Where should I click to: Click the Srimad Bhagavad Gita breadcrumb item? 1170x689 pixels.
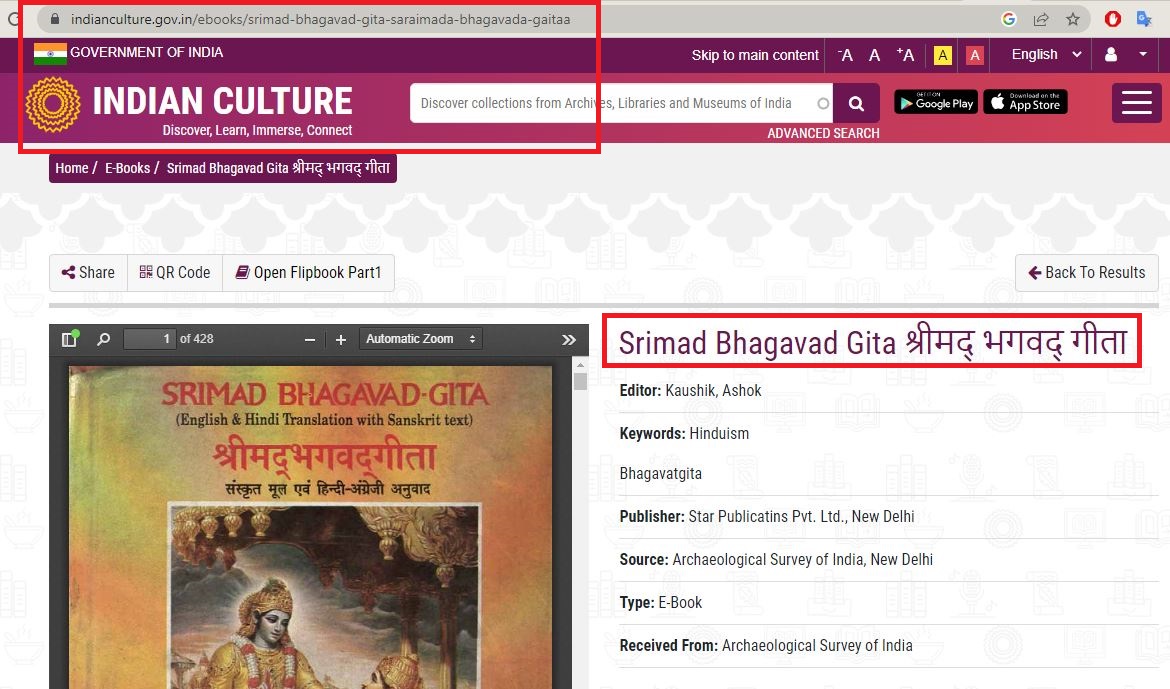(278, 168)
